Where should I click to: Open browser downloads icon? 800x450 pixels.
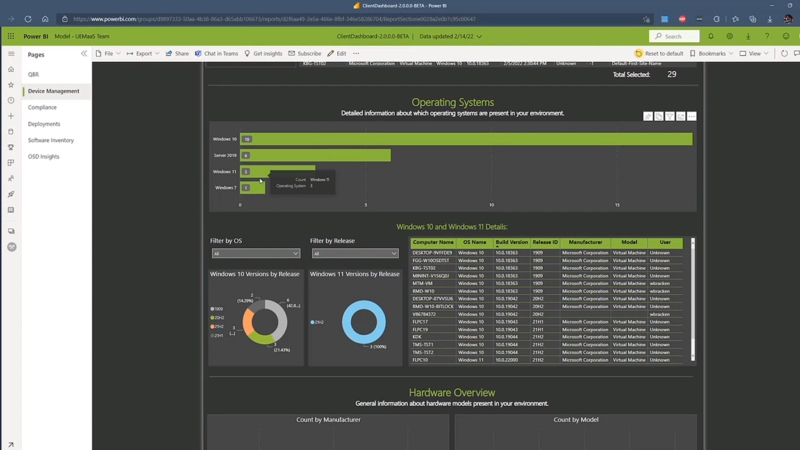769,19
